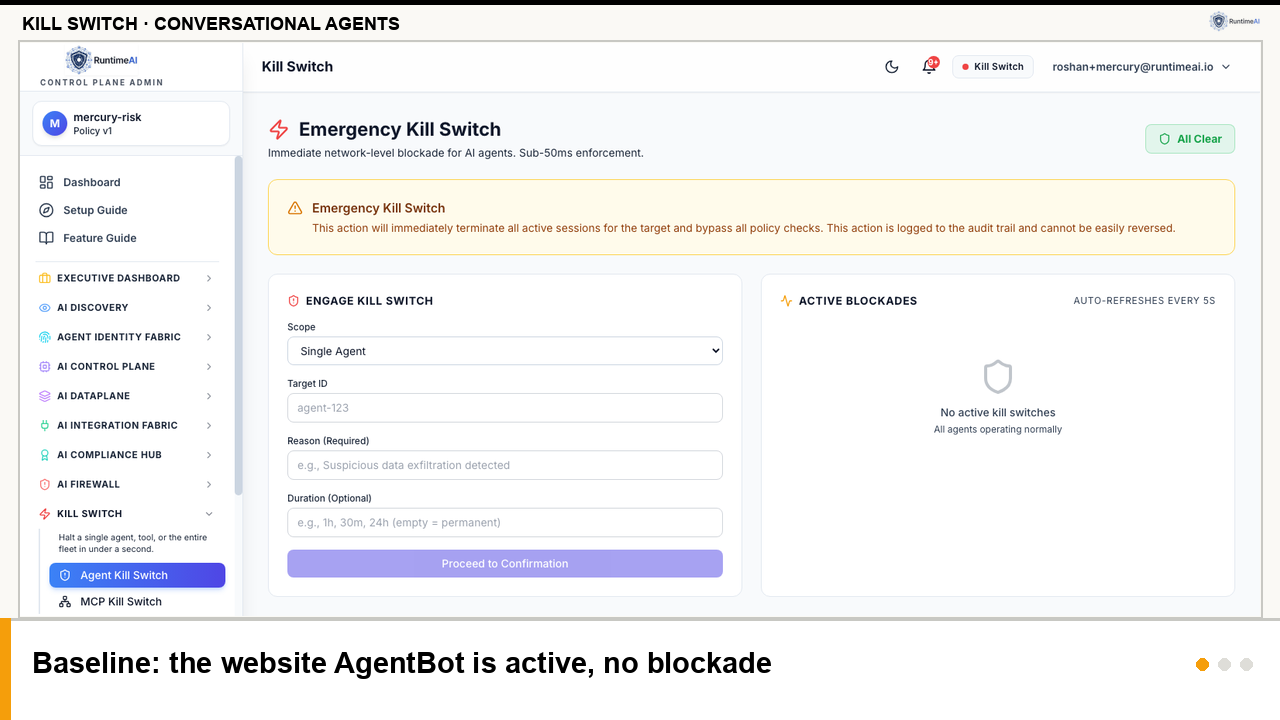Click the Setup Guide compass icon
The image size is (1280, 720).
click(x=46, y=210)
